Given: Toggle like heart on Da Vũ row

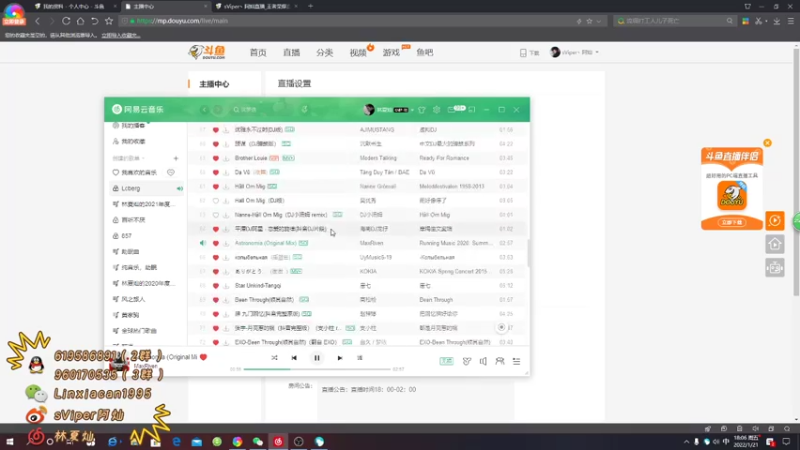Looking at the screenshot, I should (216, 172).
